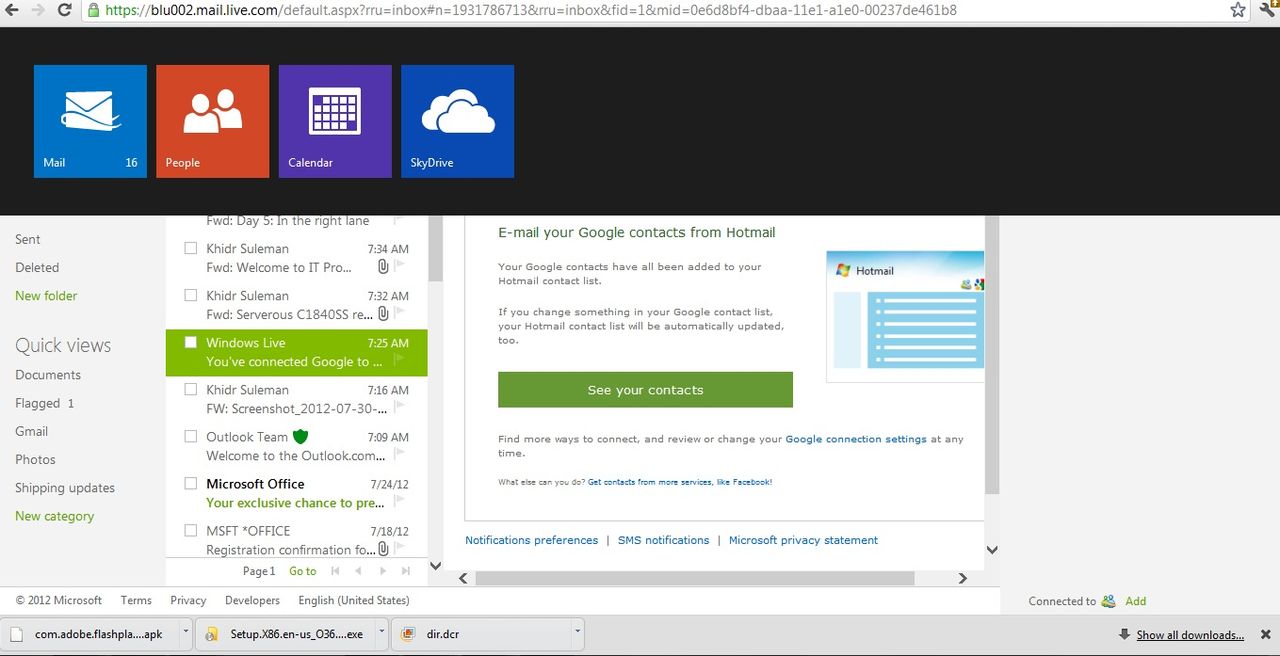Open the Photos quick view
The height and width of the screenshot is (656, 1280).
35,459
